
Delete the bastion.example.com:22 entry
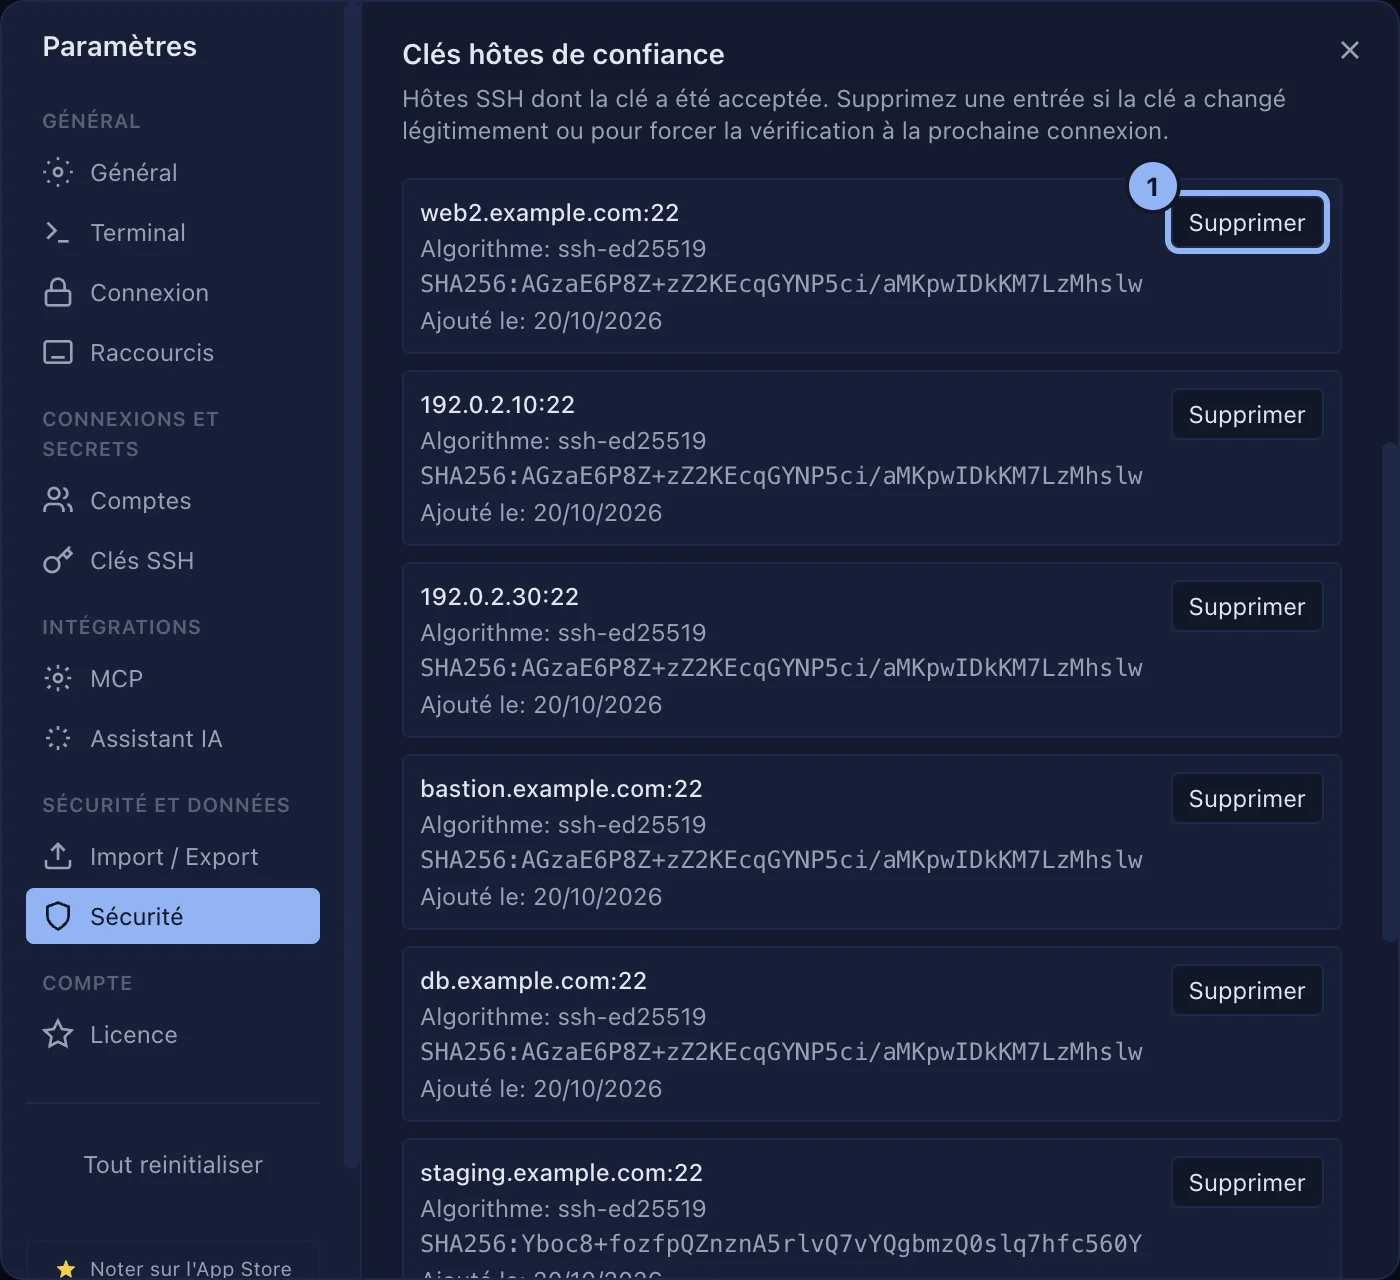tap(1247, 798)
